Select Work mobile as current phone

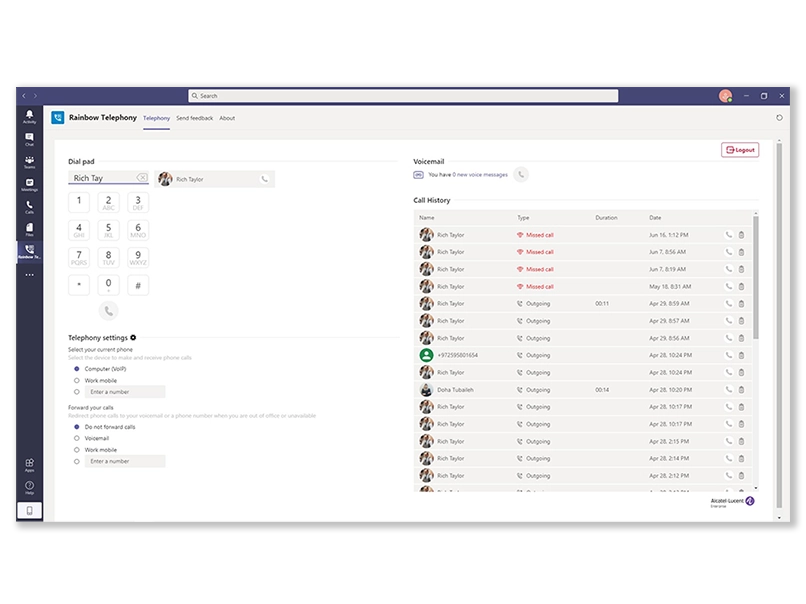click(x=77, y=380)
